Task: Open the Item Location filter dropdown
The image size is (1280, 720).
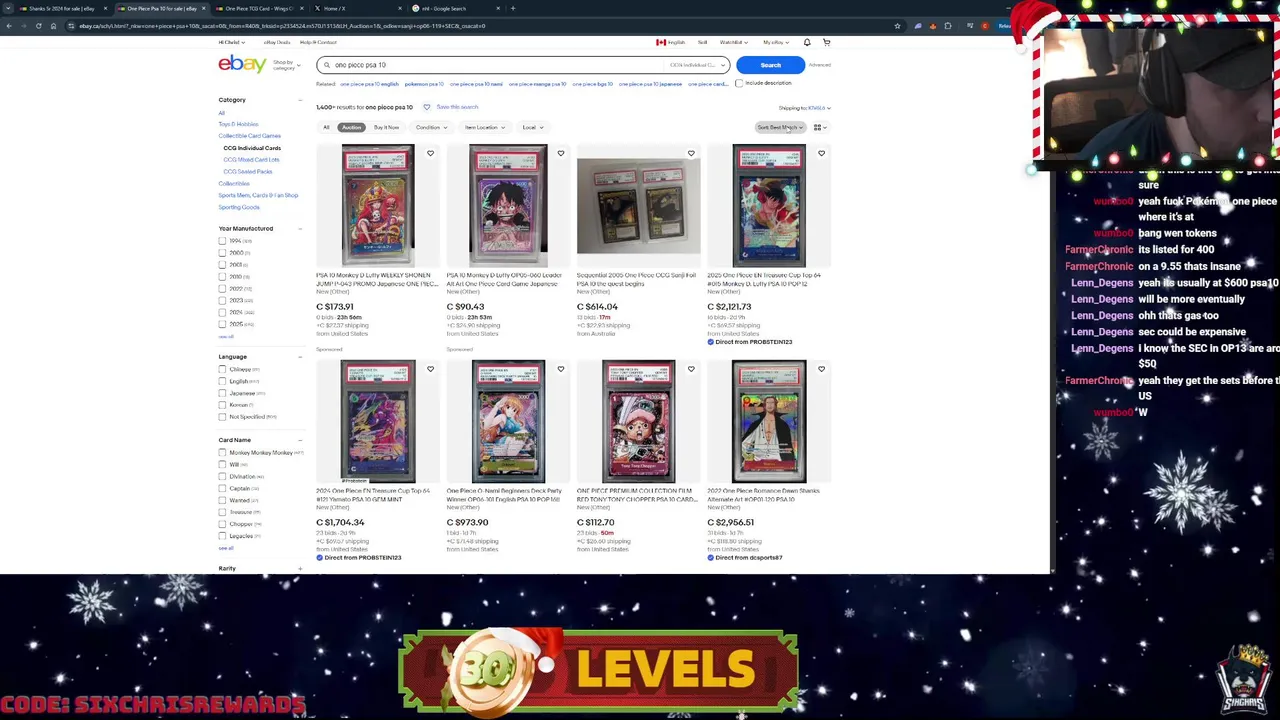Action: pos(484,127)
